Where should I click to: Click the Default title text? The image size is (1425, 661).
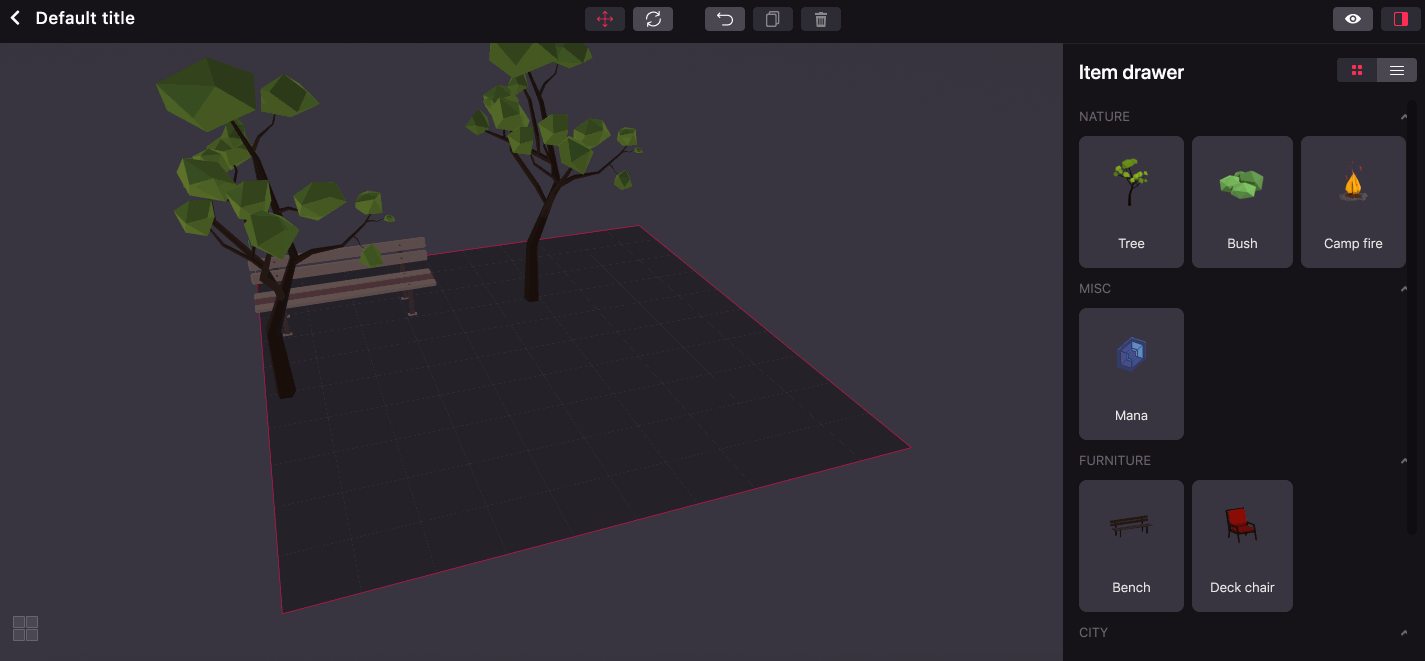point(85,18)
